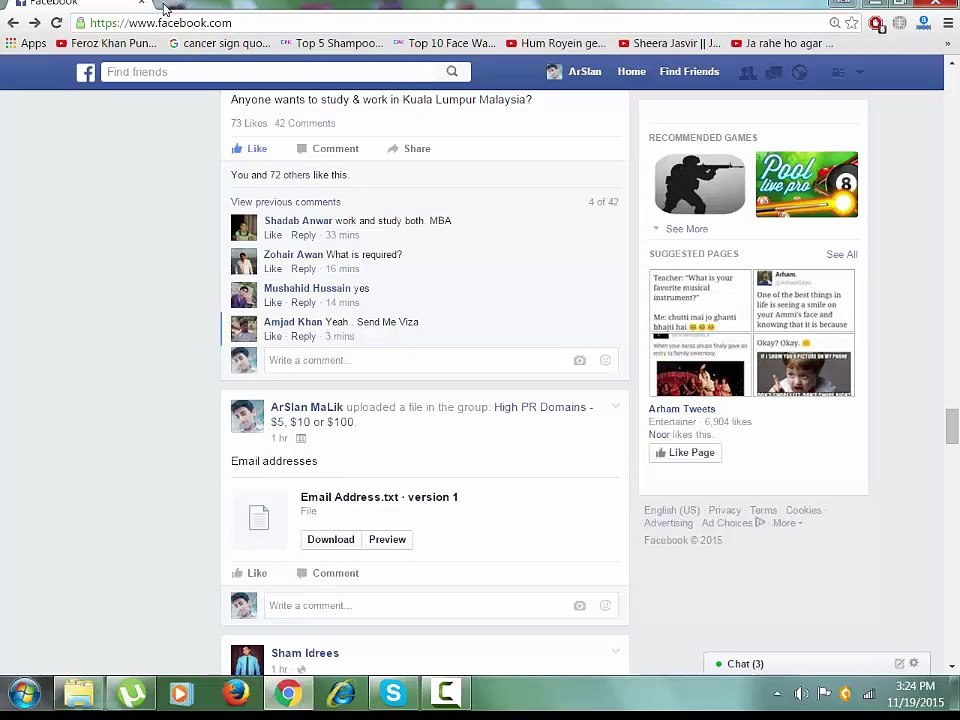Show more bookmarks chevron
This screenshot has width=960, height=720.
(948, 44)
